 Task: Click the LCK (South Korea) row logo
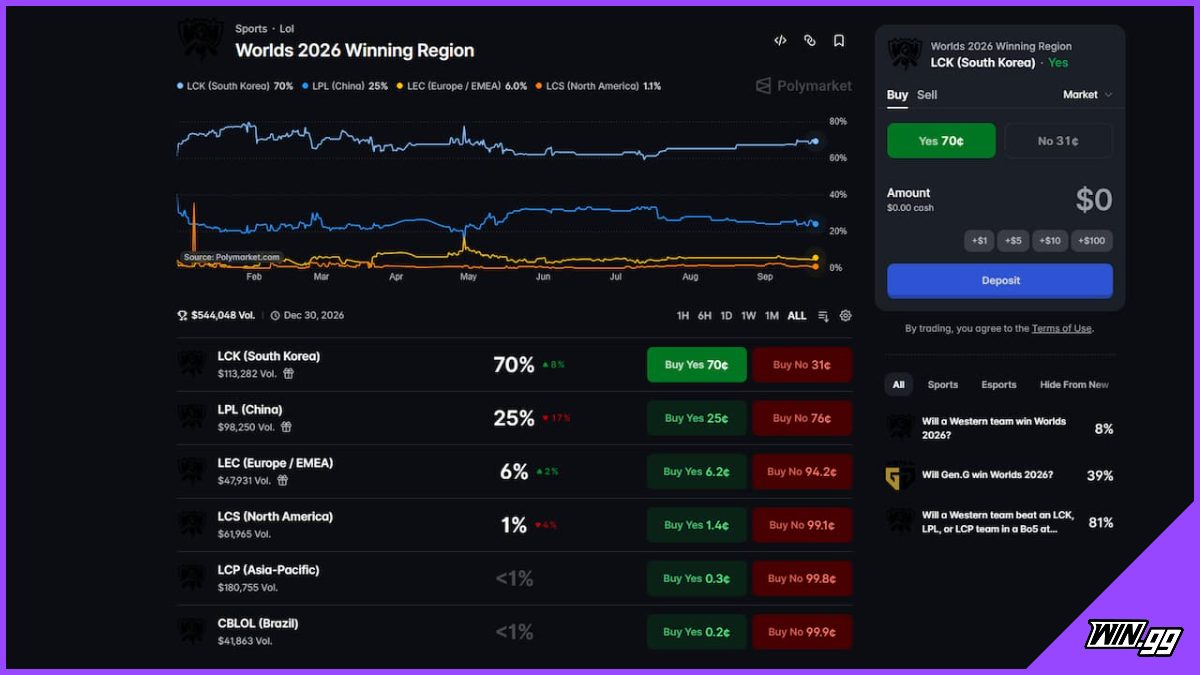pos(192,364)
